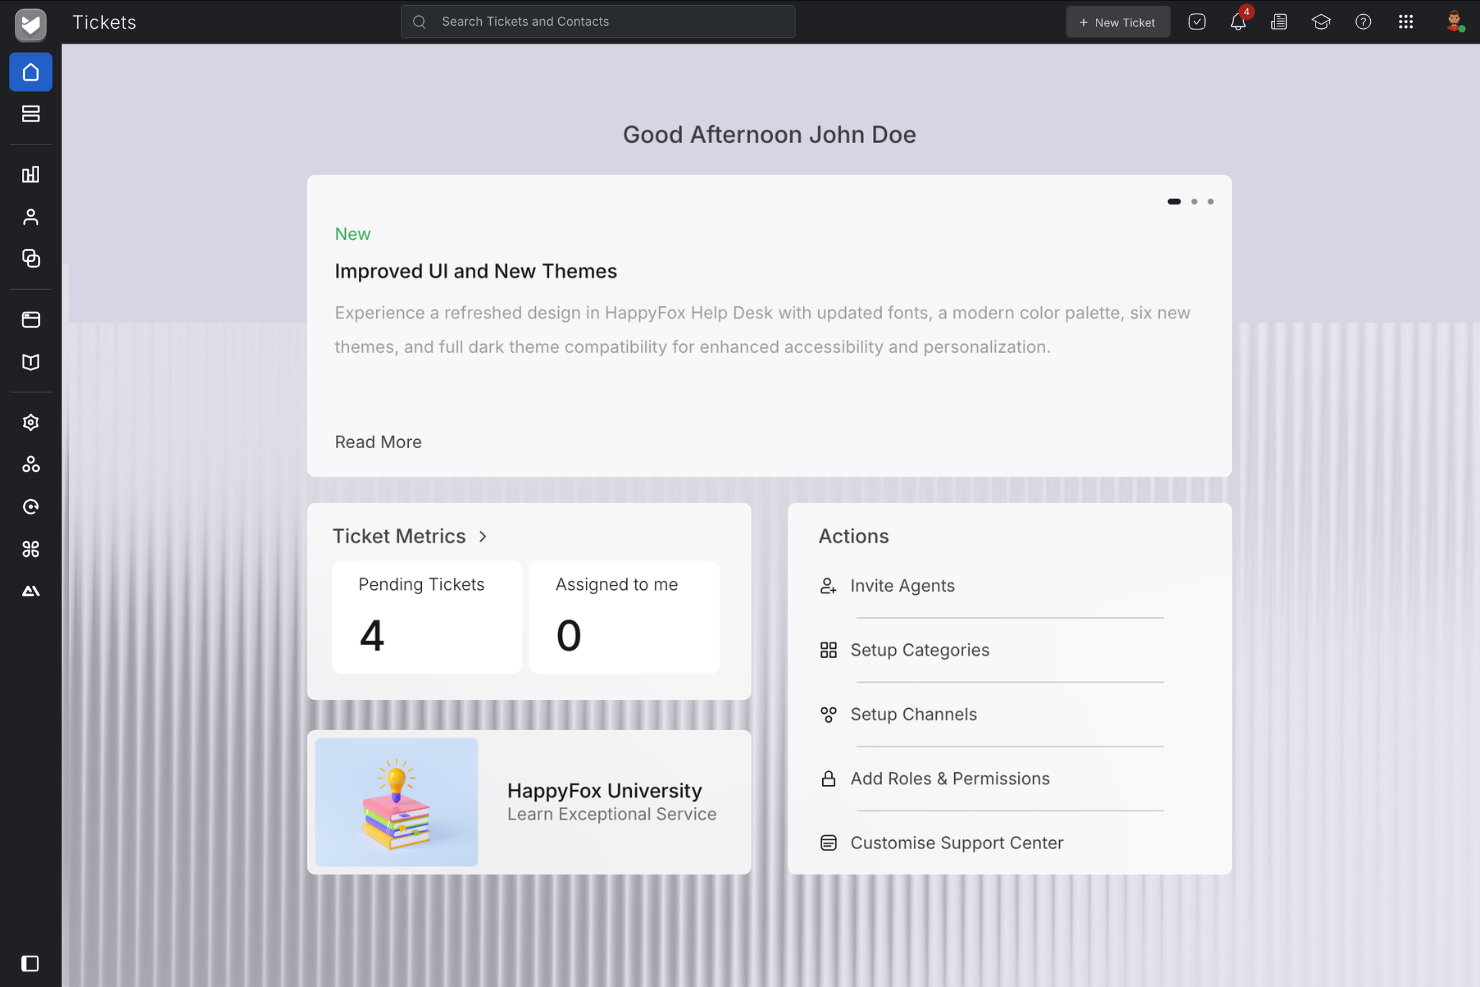Click Setup Categories under Actions
The height and width of the screenshot is (987, 1480).
point(919,650)
